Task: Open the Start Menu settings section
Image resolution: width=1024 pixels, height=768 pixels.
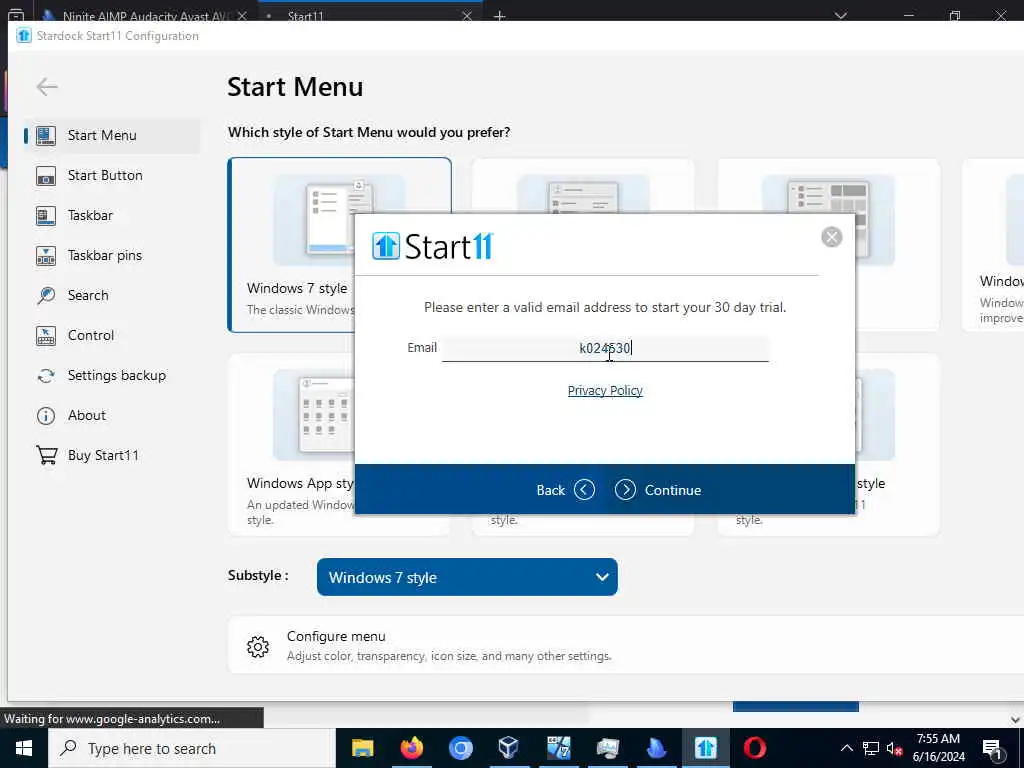Action: tap(111, 135)
